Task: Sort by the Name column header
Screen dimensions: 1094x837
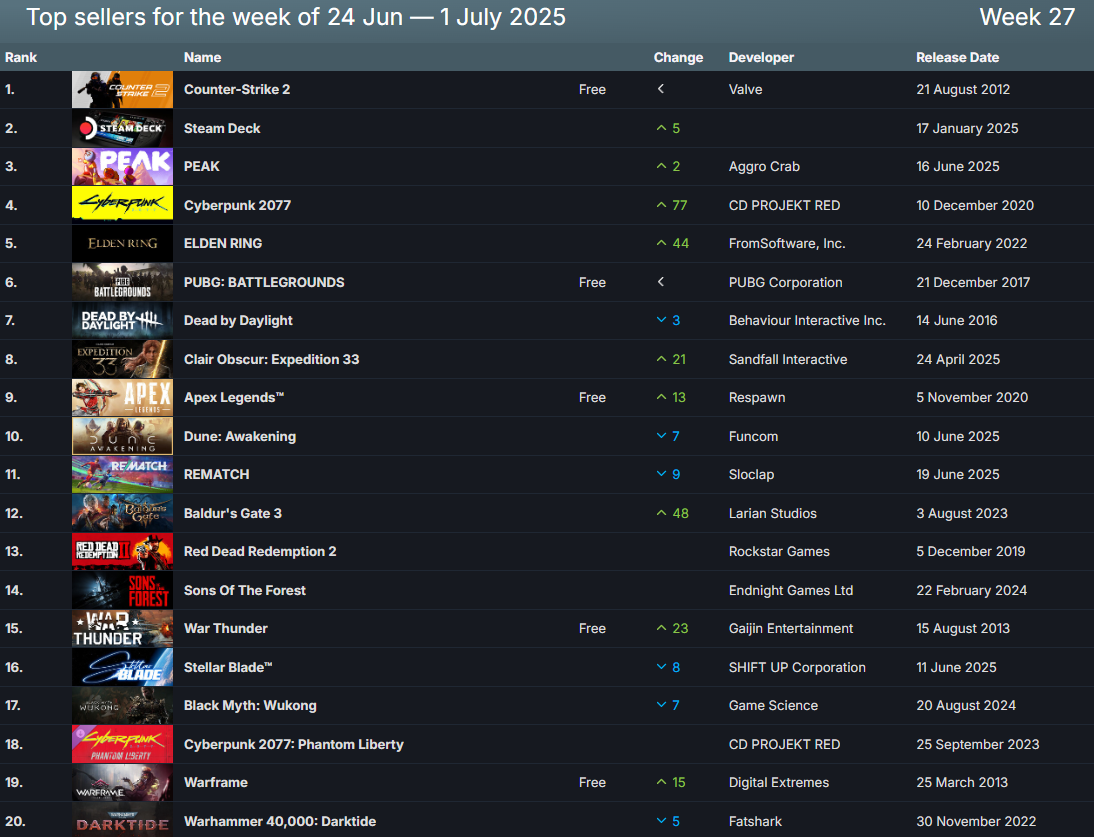Action: click(x=202, y=57)
